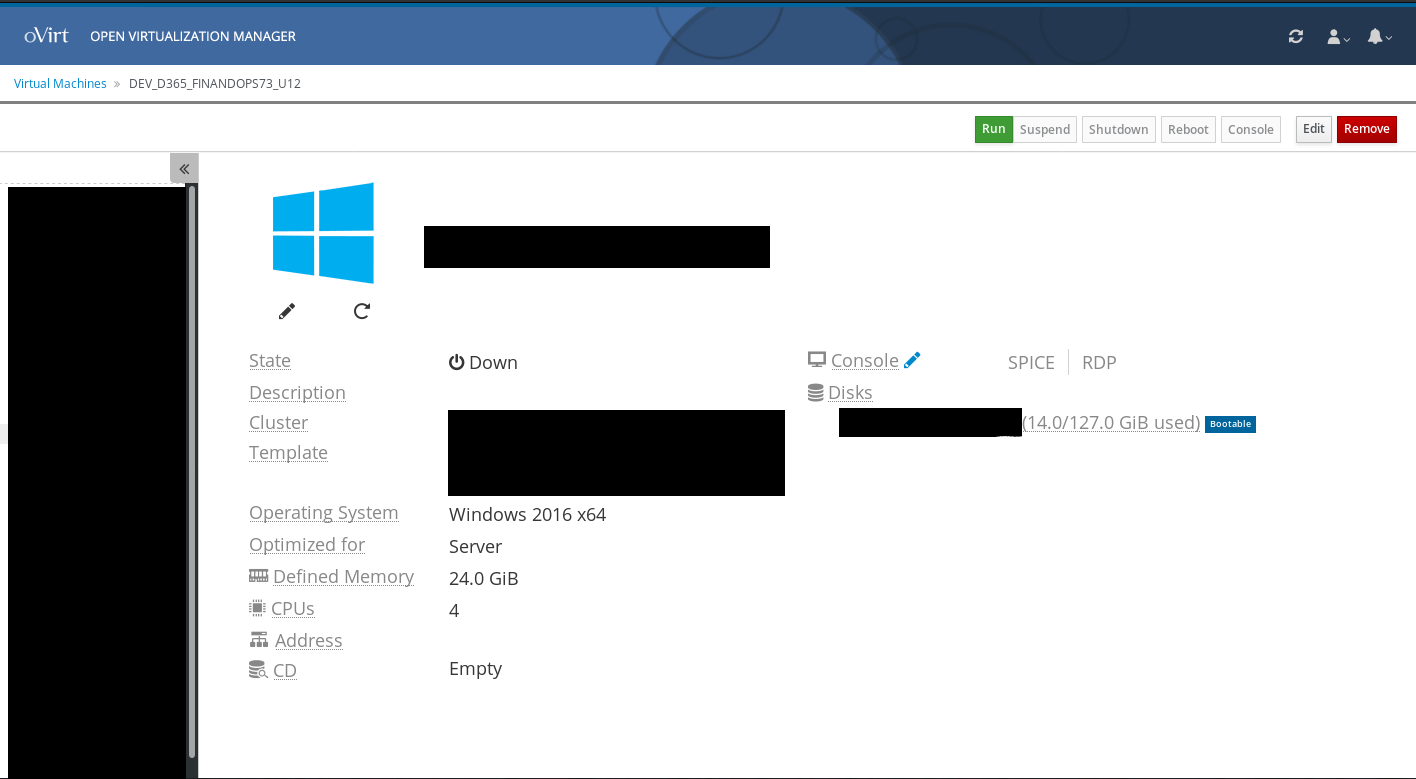Collapse the left sidebar panel
This screenshot has height=779, width=1416.
tap(184, 168)
